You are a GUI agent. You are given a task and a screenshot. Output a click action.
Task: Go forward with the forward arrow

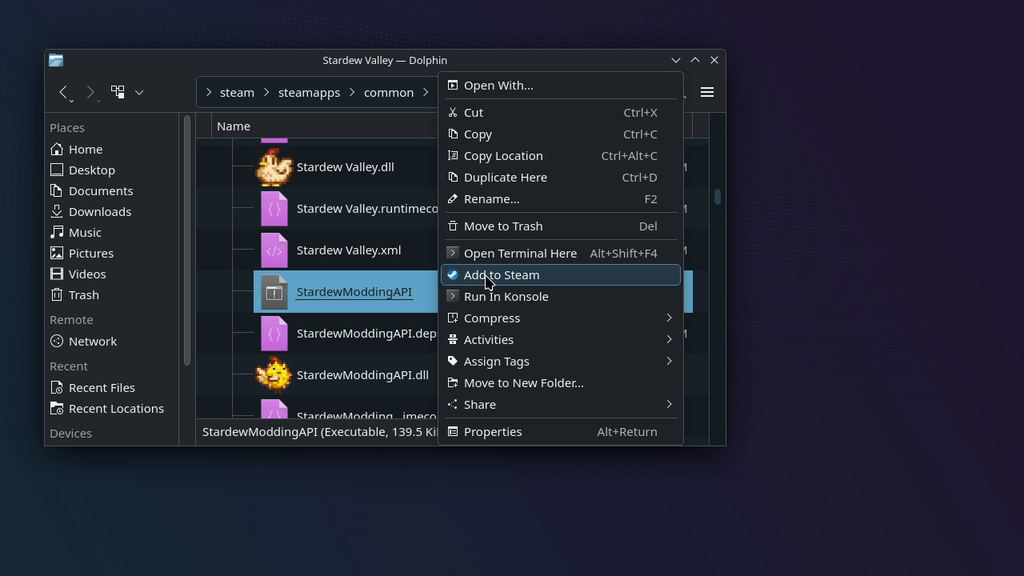(x=90, y=92)
